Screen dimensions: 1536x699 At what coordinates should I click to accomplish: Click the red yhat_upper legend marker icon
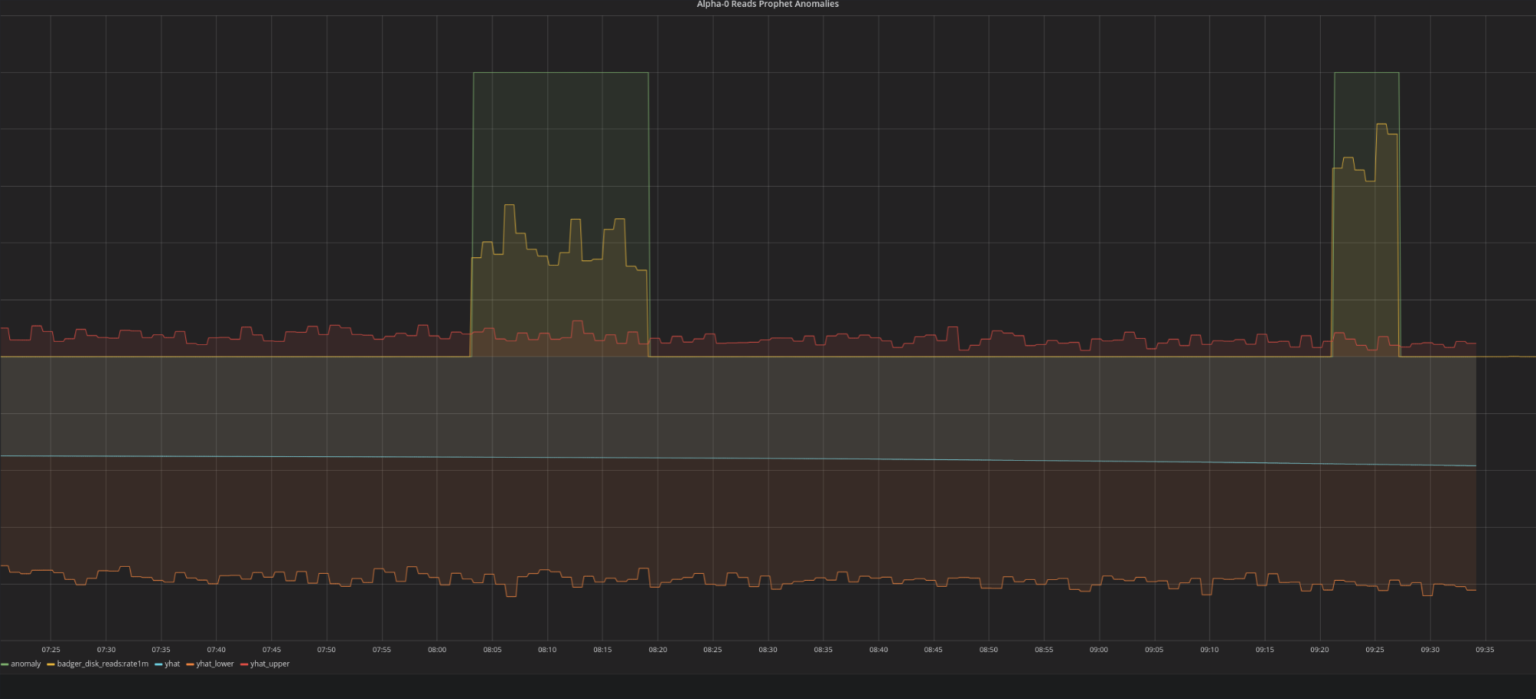pyautogui.click(x=246, y=663)
